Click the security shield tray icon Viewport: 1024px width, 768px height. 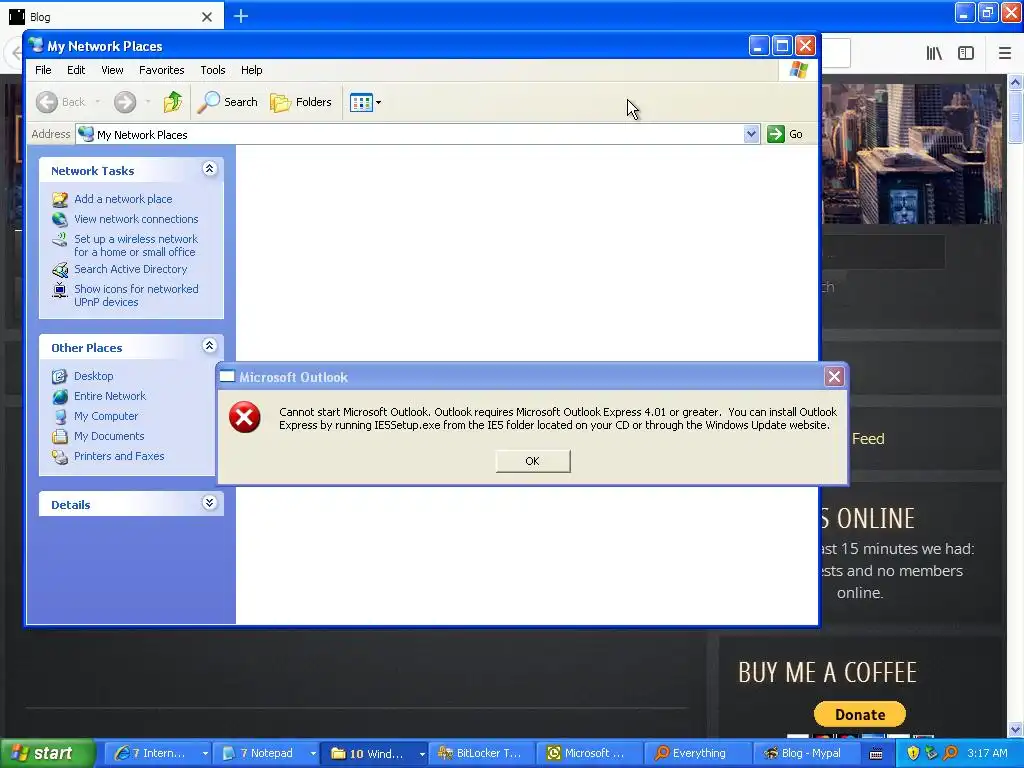[913, 754]
